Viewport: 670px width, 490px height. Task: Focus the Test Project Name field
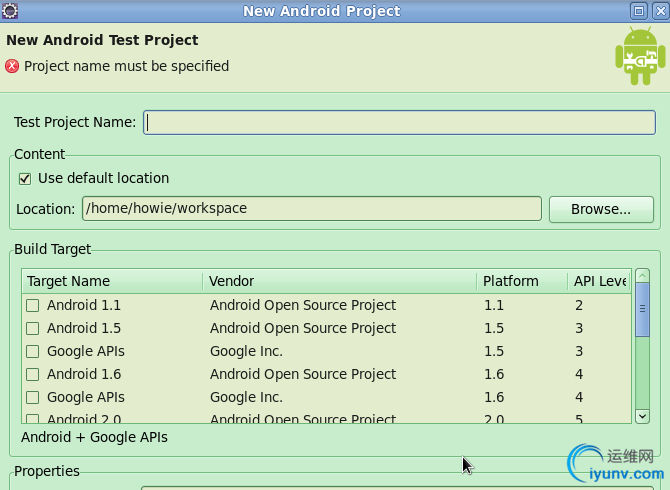399,123
